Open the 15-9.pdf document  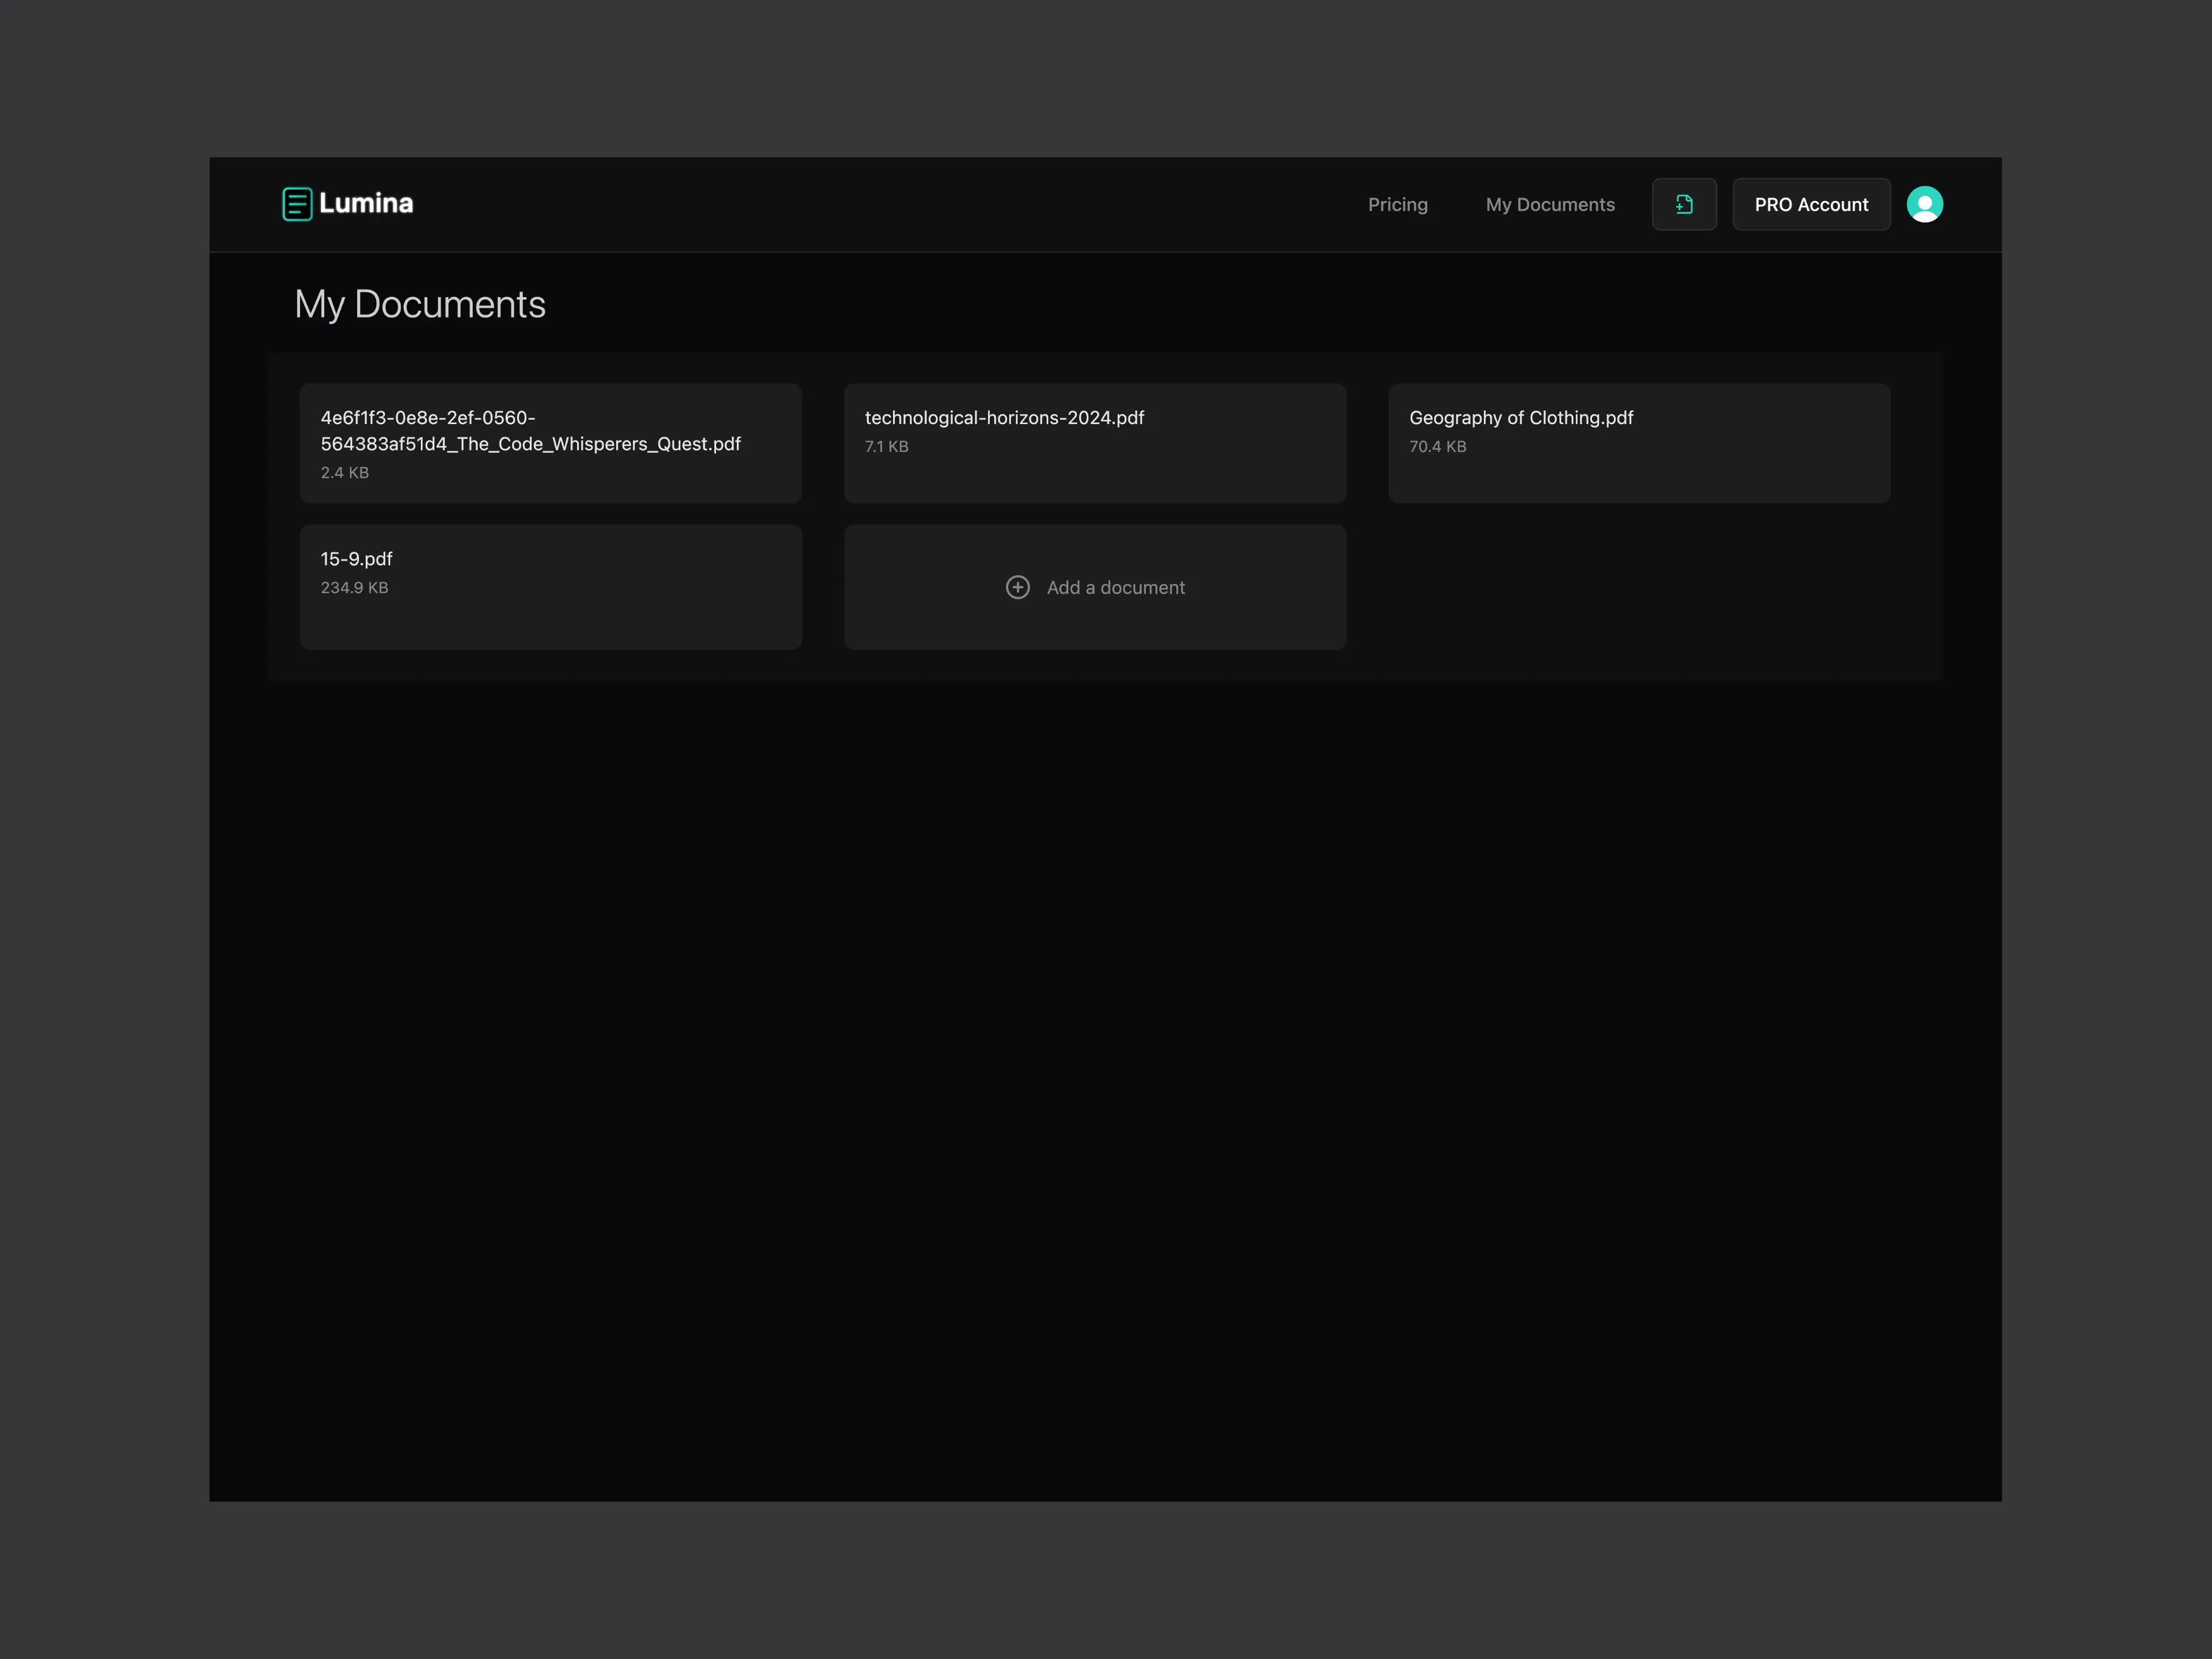[x=357, y=559]
